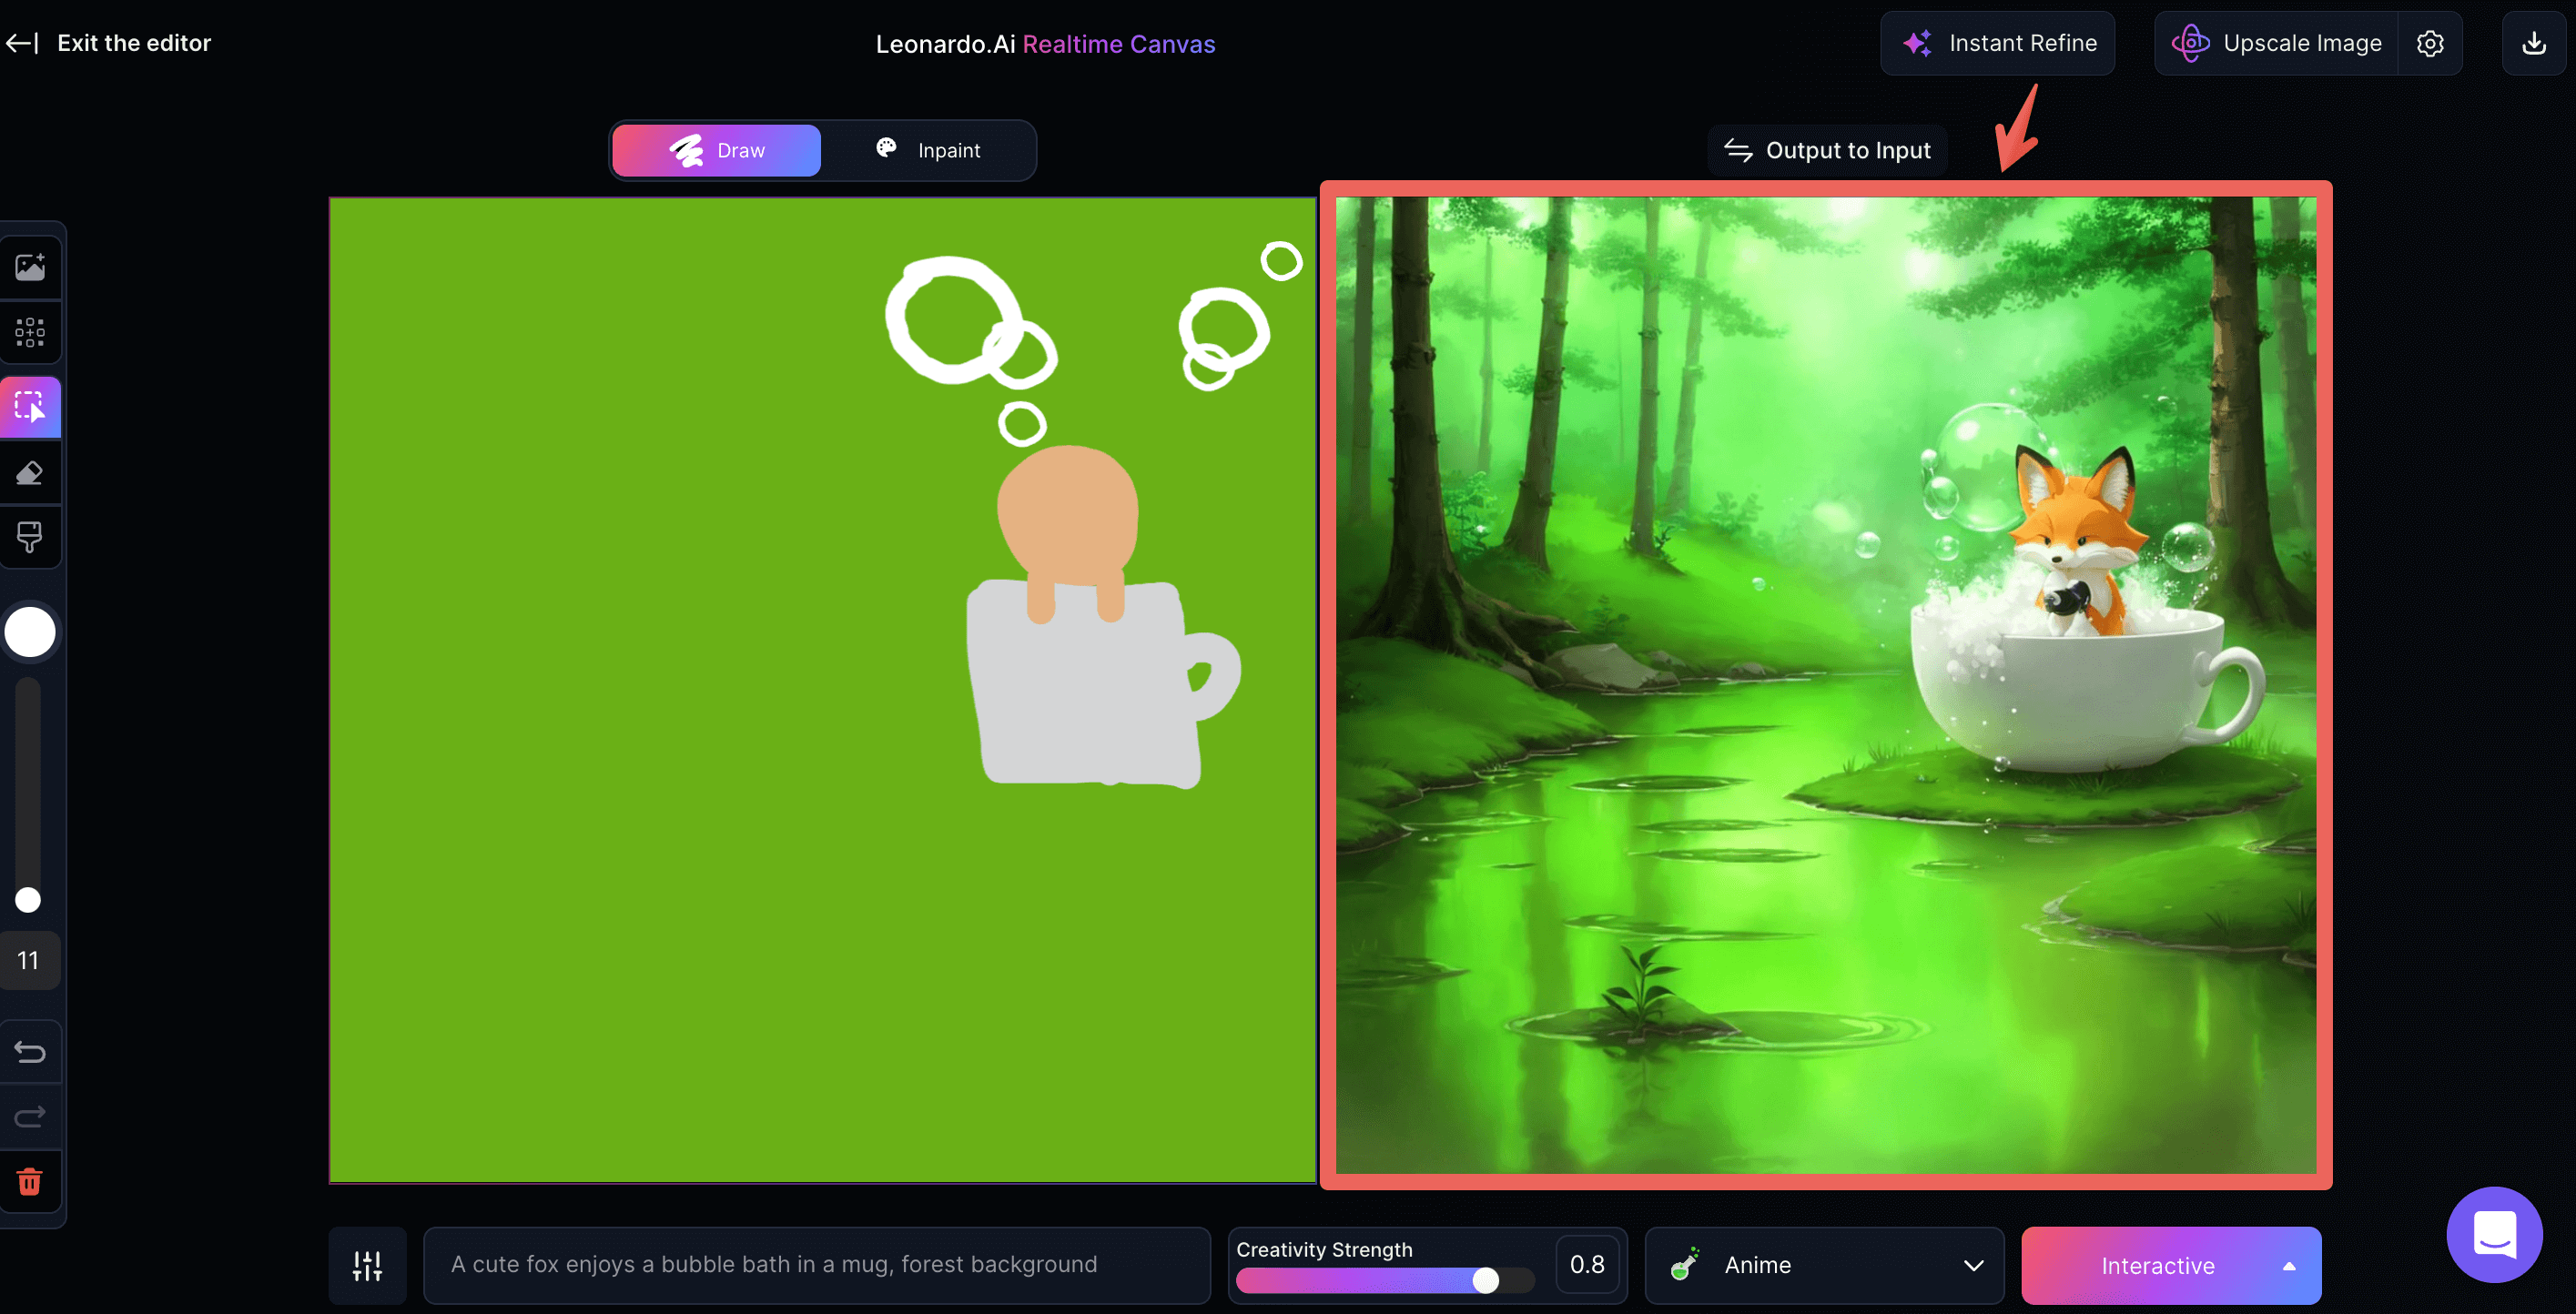Click Output to Input button

pos(1827,151)
